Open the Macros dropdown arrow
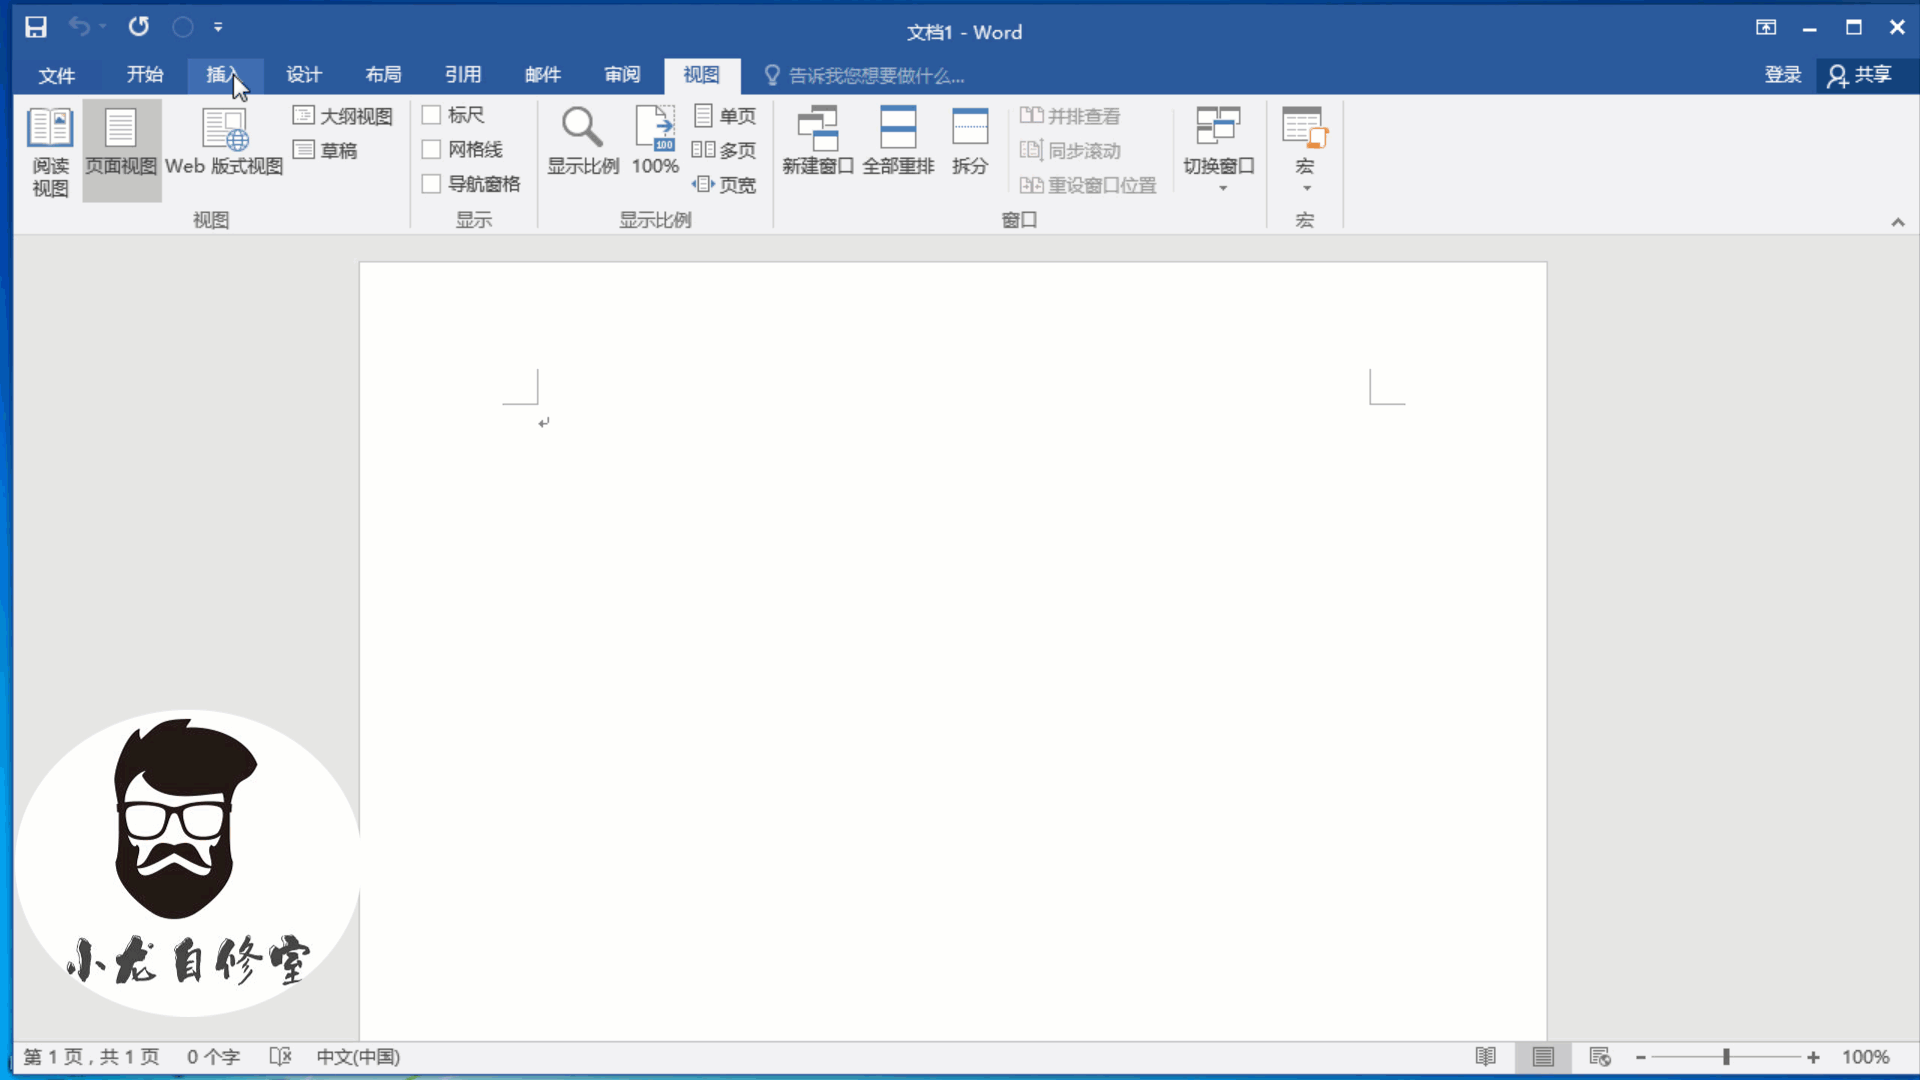The image size is (1920, 1080). (x=1306, y=188)
